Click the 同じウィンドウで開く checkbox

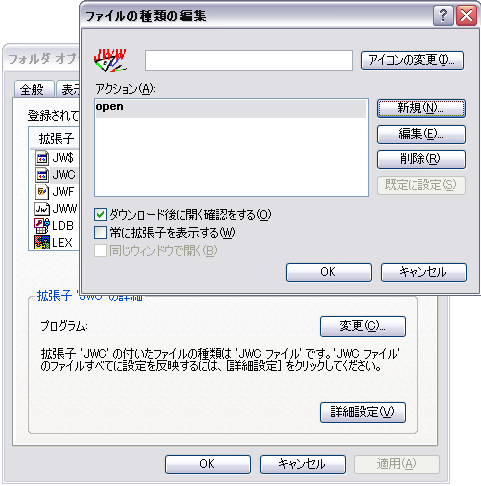click(x=100, y=251)
